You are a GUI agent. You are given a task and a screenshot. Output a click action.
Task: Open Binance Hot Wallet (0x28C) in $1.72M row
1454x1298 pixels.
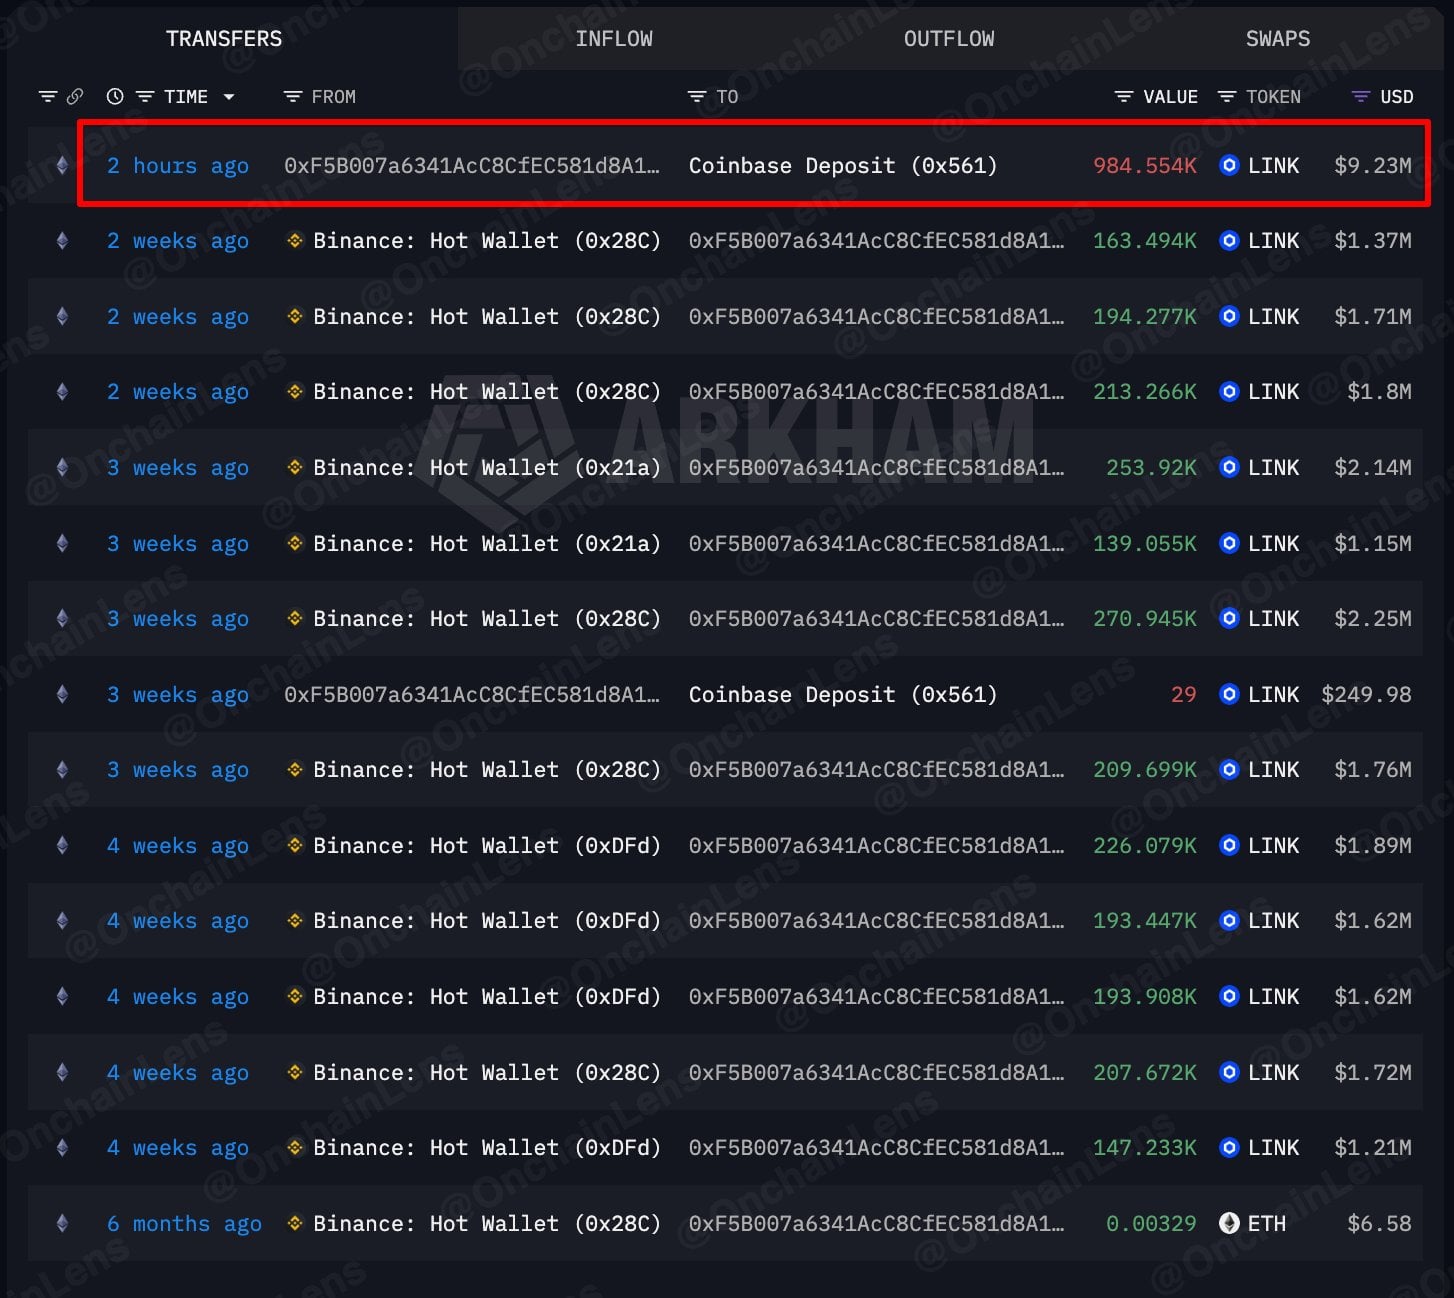click(x=487, y=1073)
